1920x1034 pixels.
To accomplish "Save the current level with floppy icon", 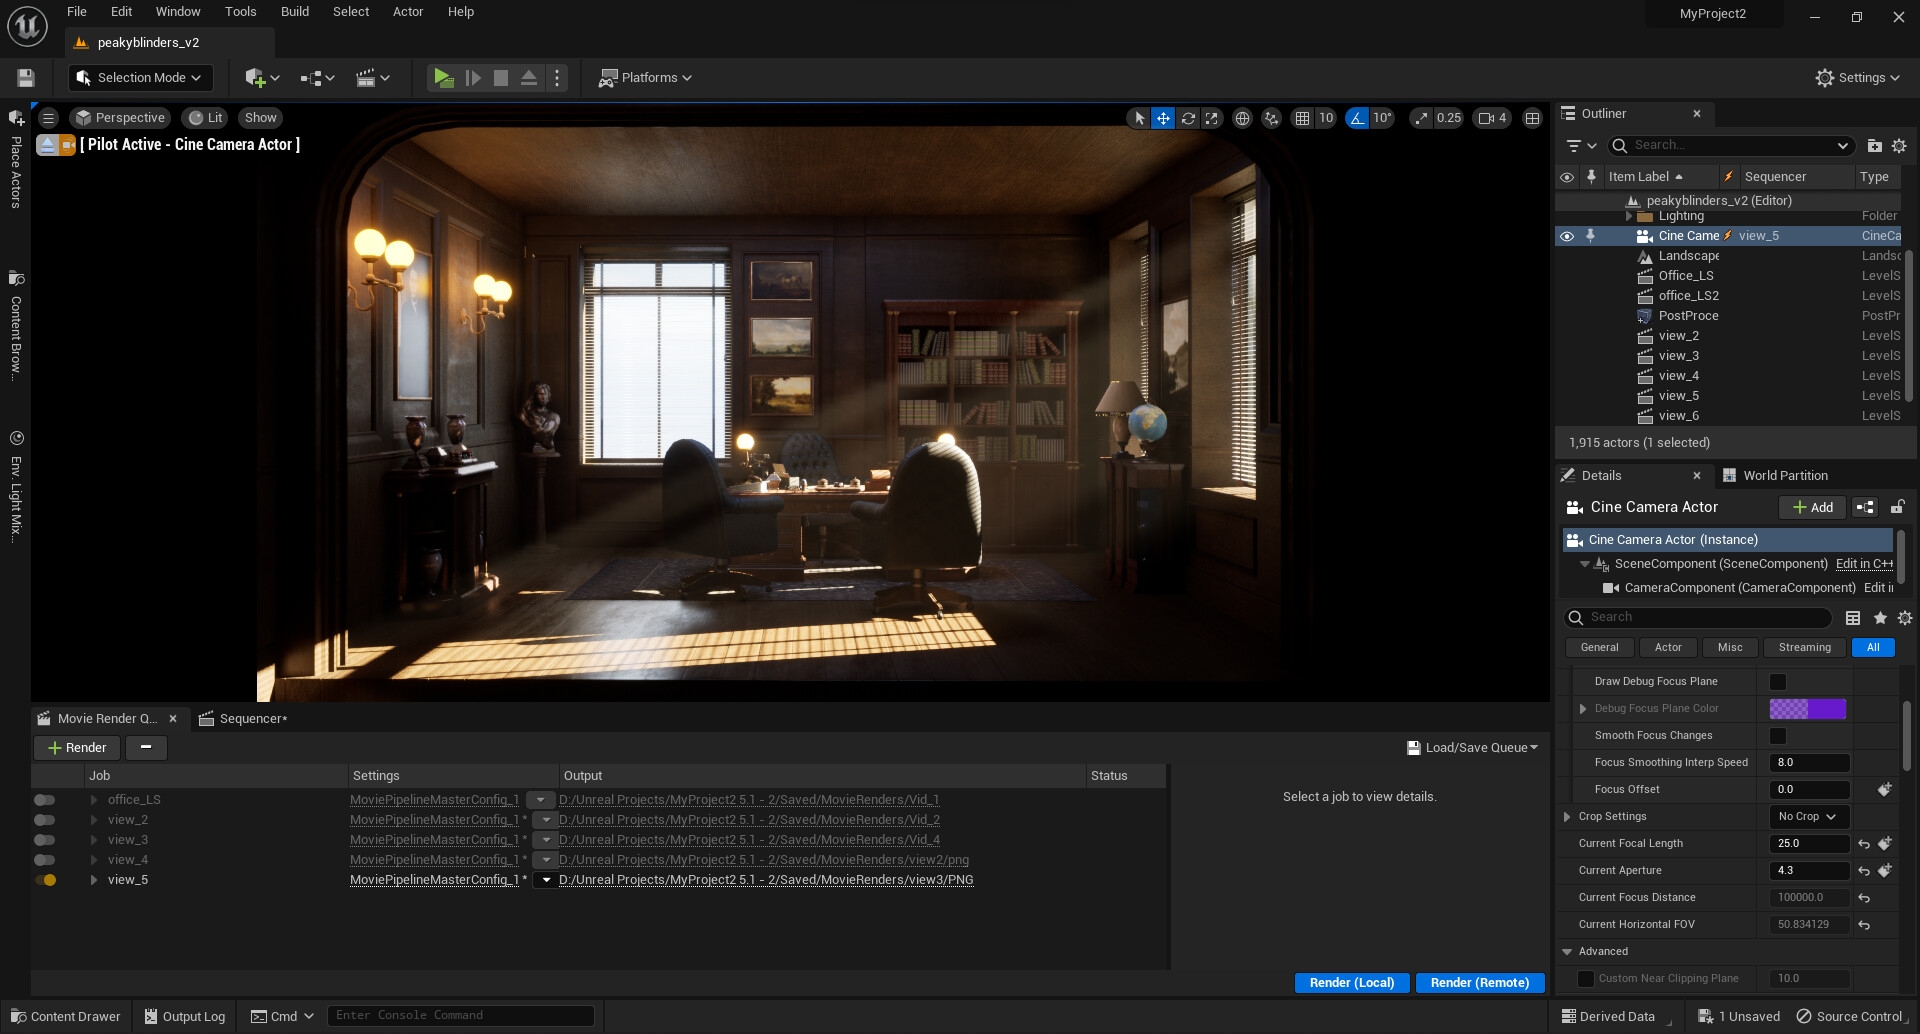I will [27, 78].
